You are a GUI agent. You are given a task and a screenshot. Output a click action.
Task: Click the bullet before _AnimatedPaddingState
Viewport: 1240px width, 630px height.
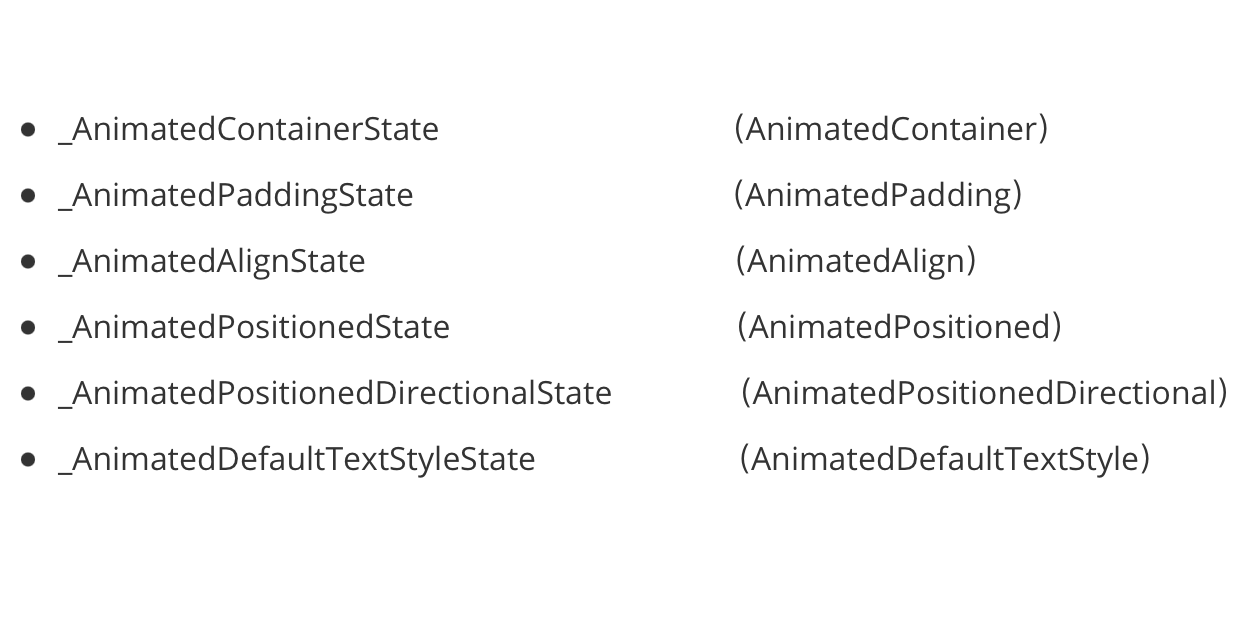[x=28, y=195]
